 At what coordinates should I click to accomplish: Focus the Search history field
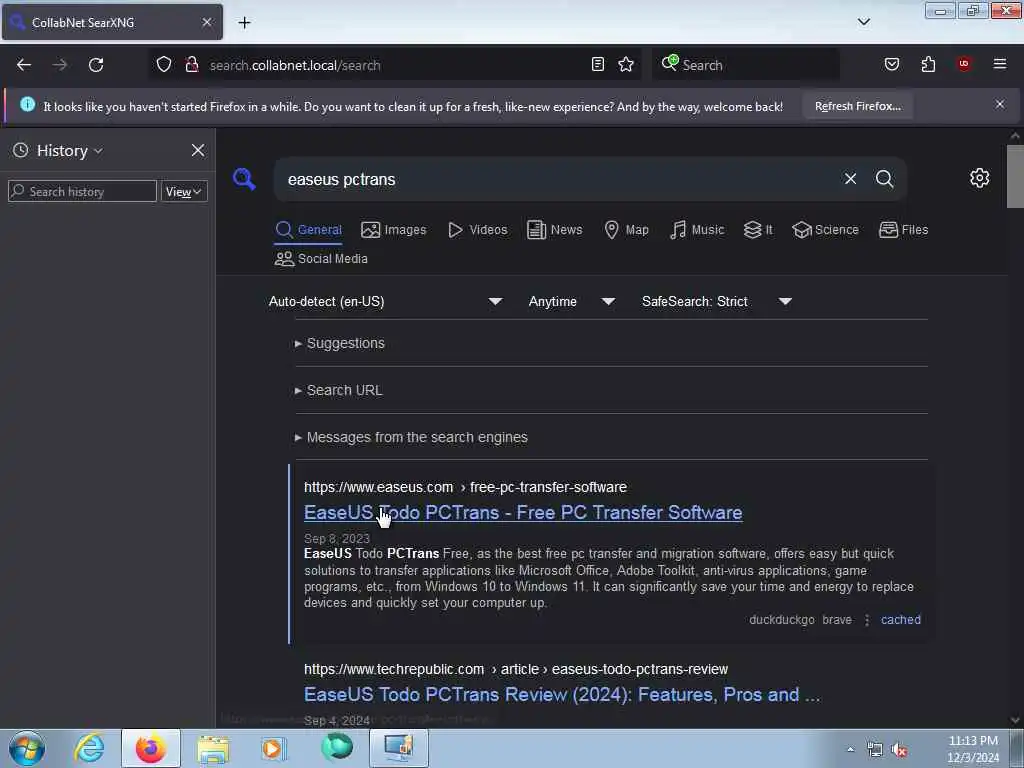click(x=82, y=191)
